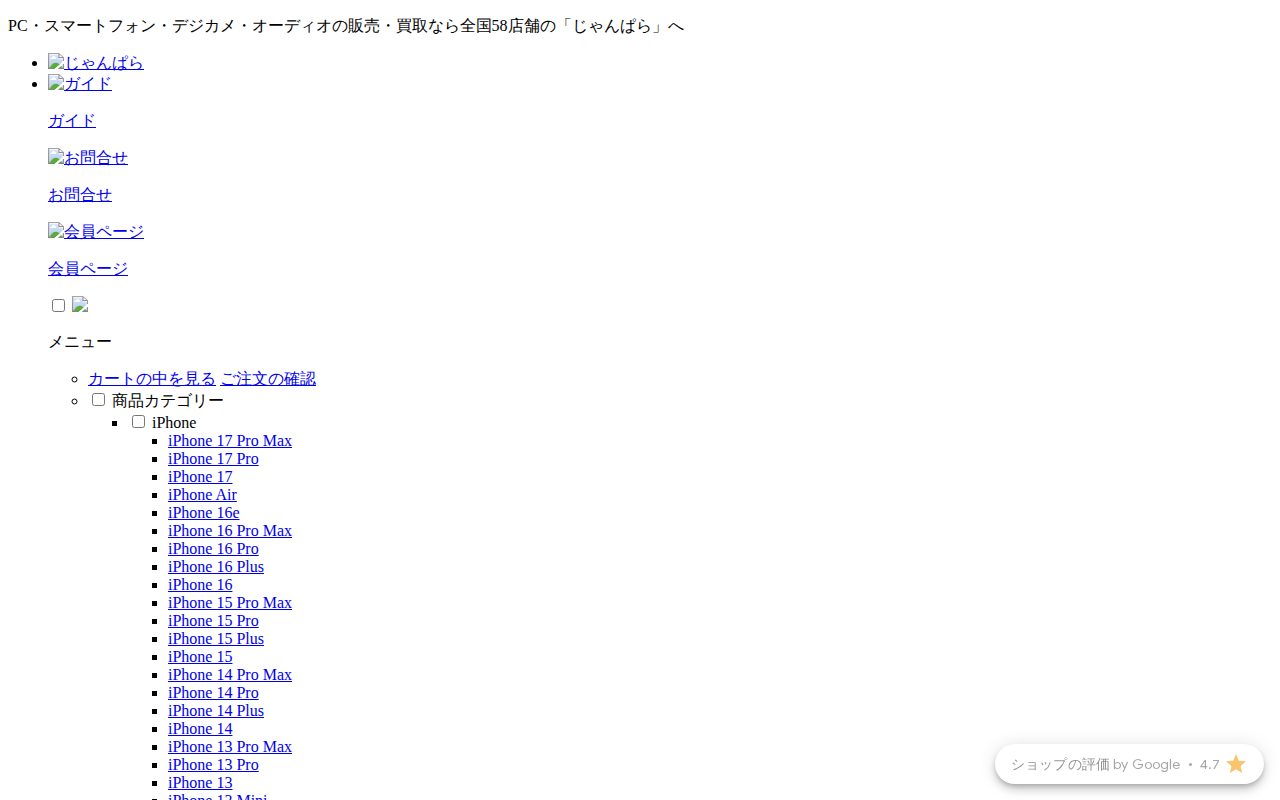The image size is (1280, 800).
Task: Click the menu image beside the first checkbox
Action: tap(80, 305)
